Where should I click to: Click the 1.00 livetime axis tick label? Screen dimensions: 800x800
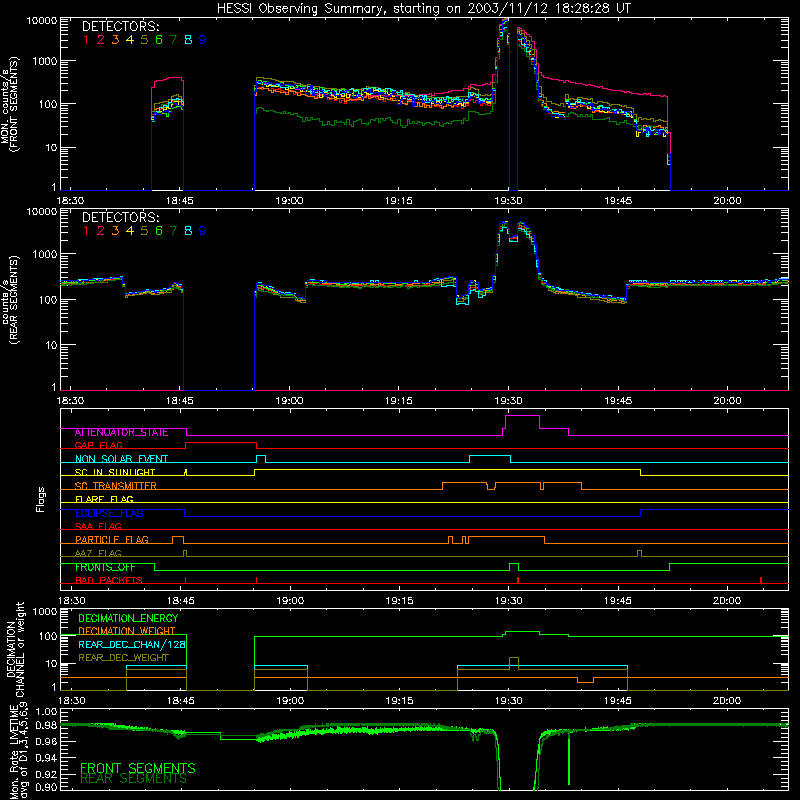(46, 712)
